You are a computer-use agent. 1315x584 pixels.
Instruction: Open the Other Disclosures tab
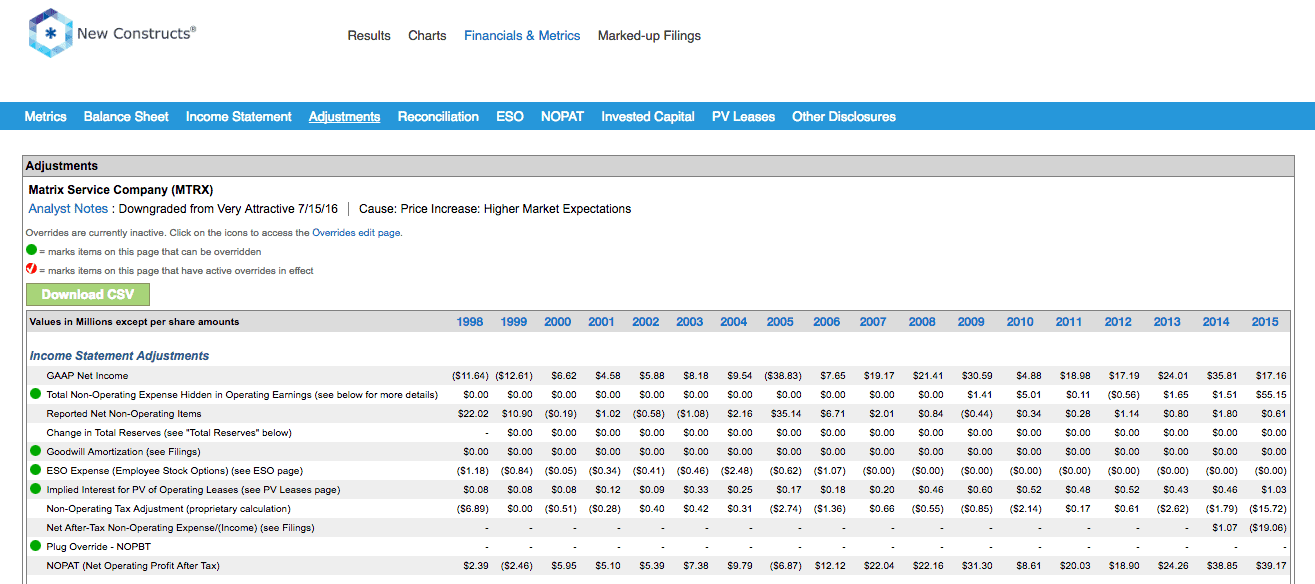coord(844,117)
